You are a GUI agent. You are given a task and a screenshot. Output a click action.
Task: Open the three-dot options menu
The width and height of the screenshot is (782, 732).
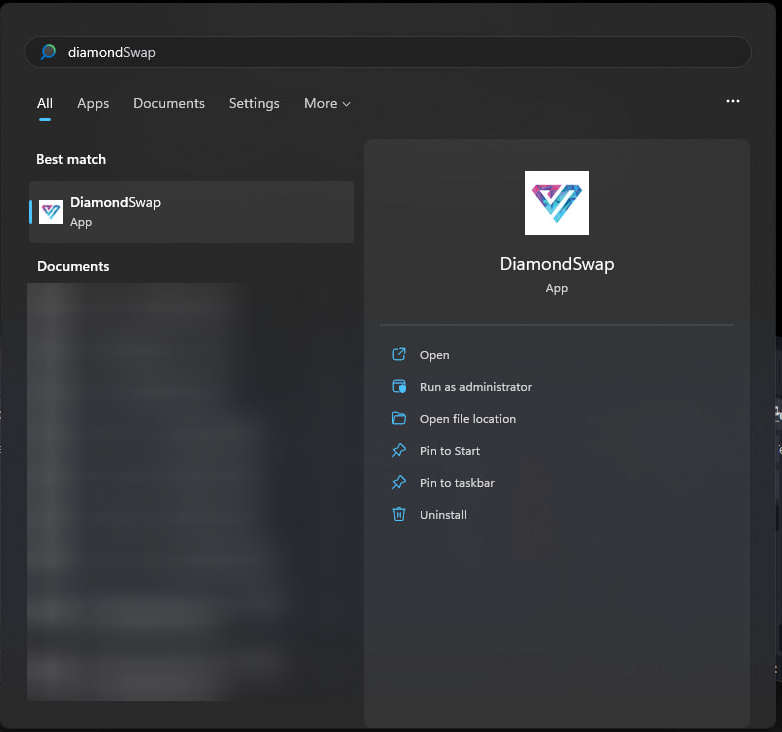pos(733,101)
